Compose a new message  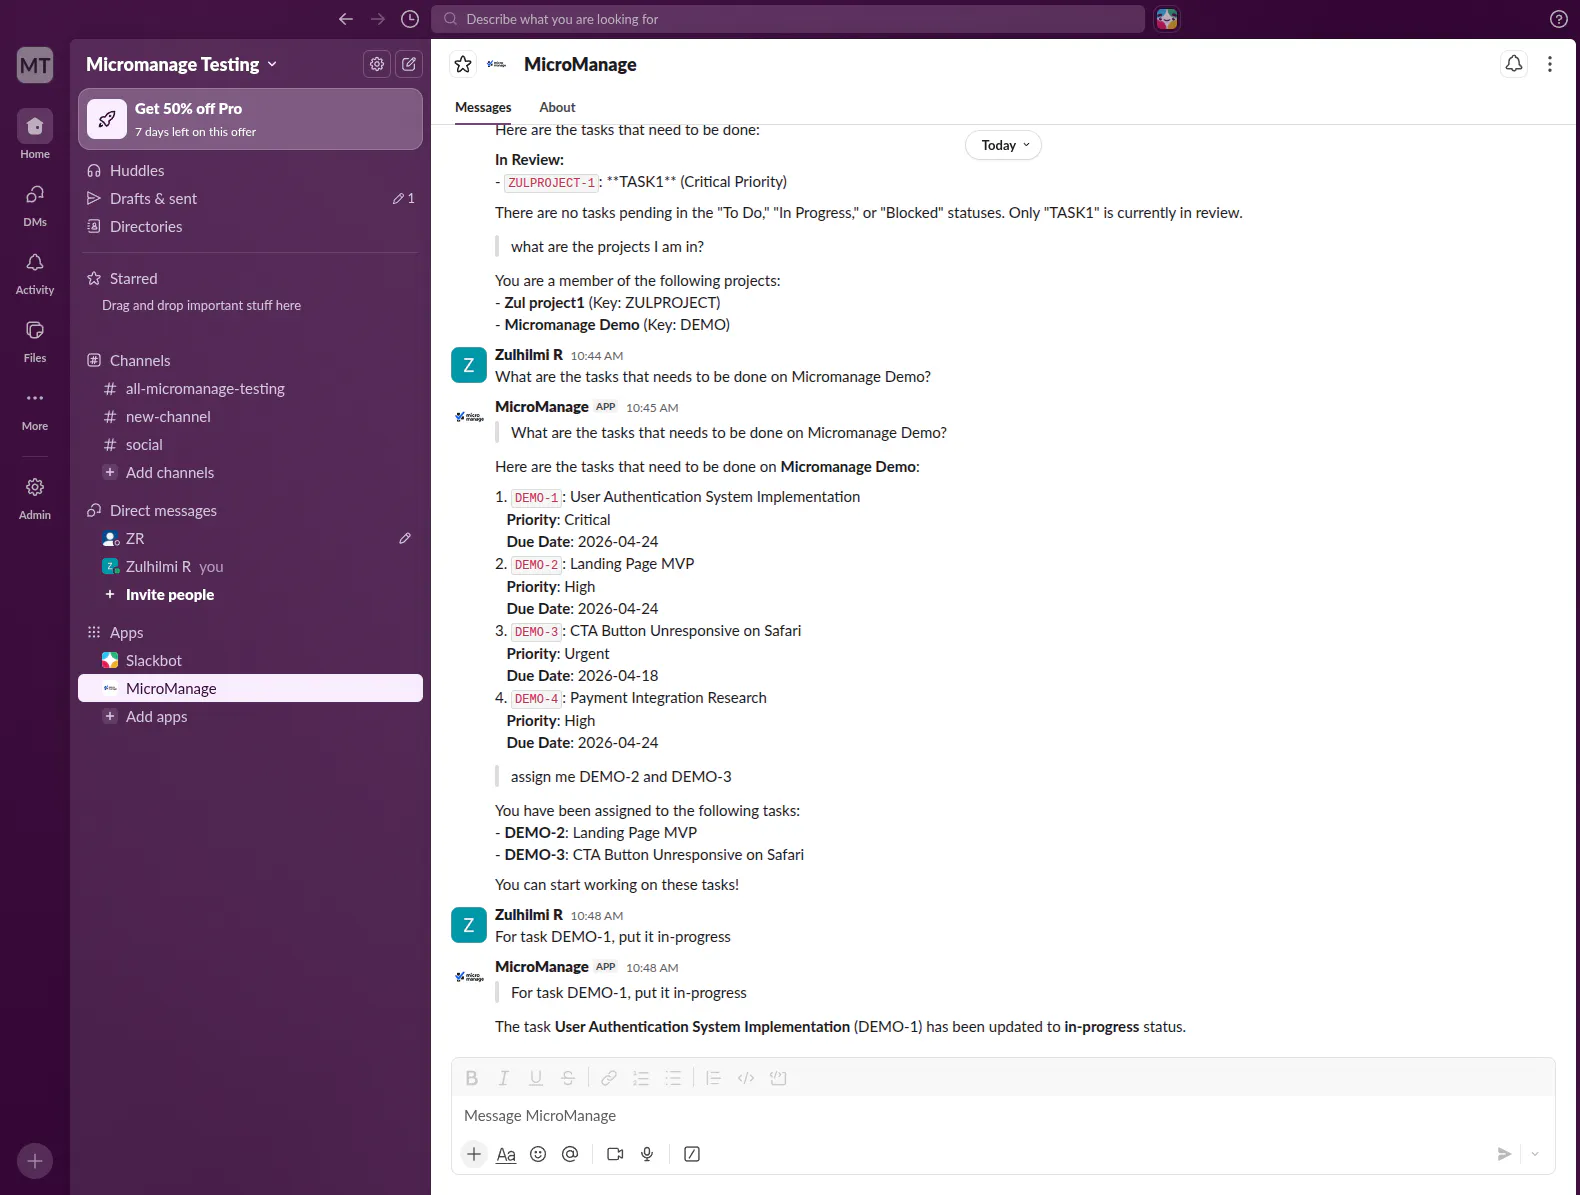pyautogui.click(x=409, y=64)
